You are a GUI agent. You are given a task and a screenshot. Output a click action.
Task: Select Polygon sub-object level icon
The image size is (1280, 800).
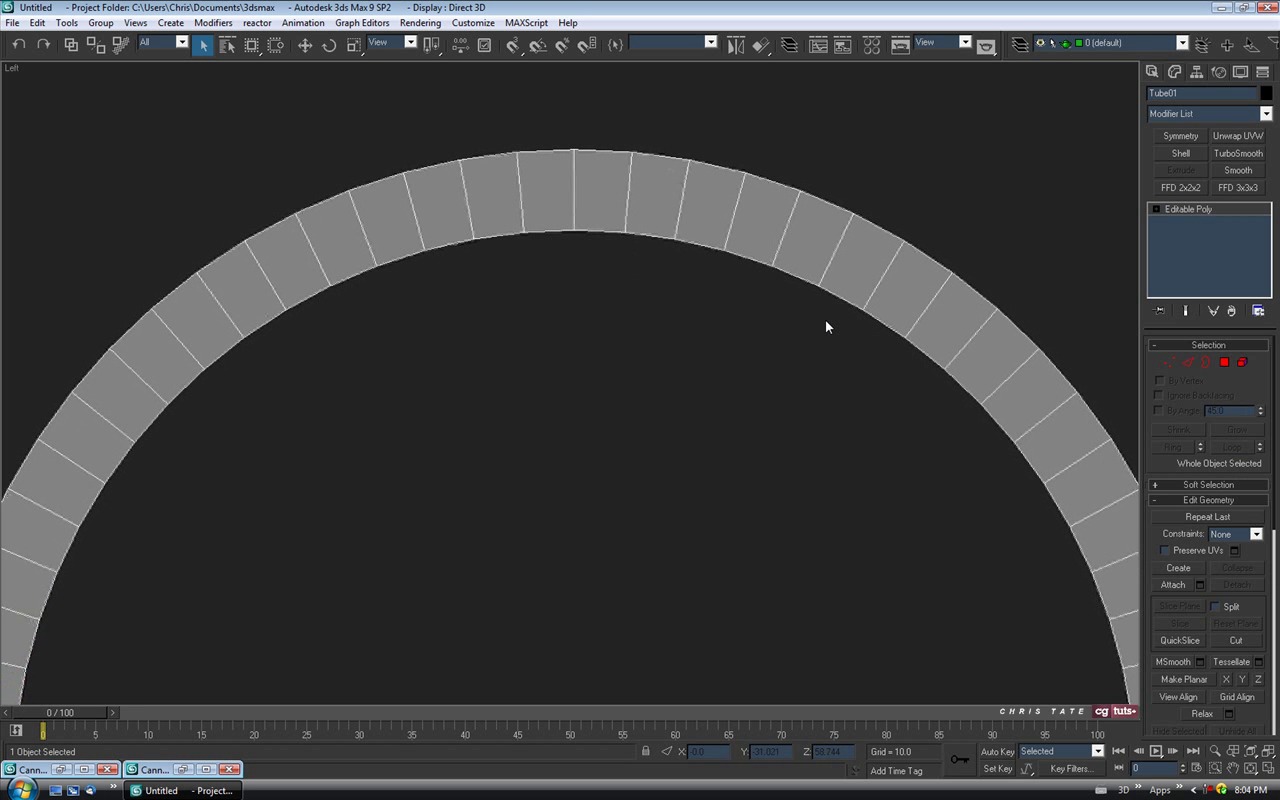coord(1224,362)
